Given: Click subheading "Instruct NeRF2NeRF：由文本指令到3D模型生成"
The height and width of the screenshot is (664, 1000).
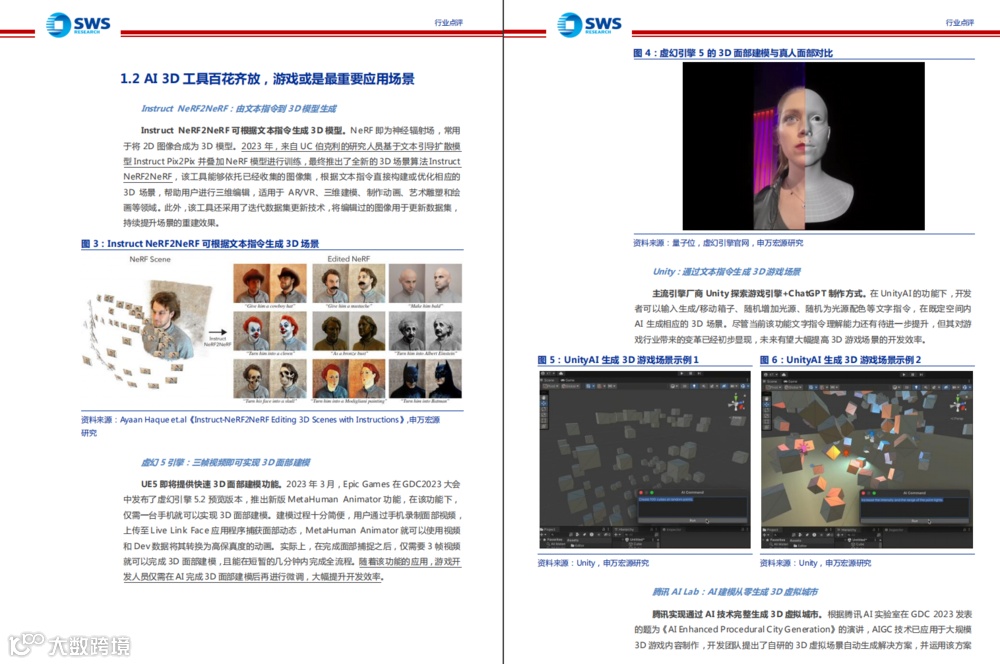Looking at the screenshot, I should point(239,108).
